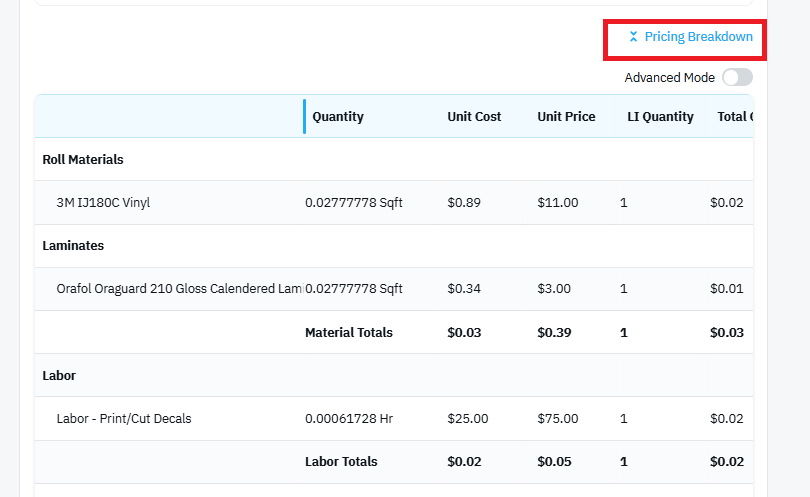Click the Quantity column header
This screenshot has height=497, width=810.
[338, 117]
